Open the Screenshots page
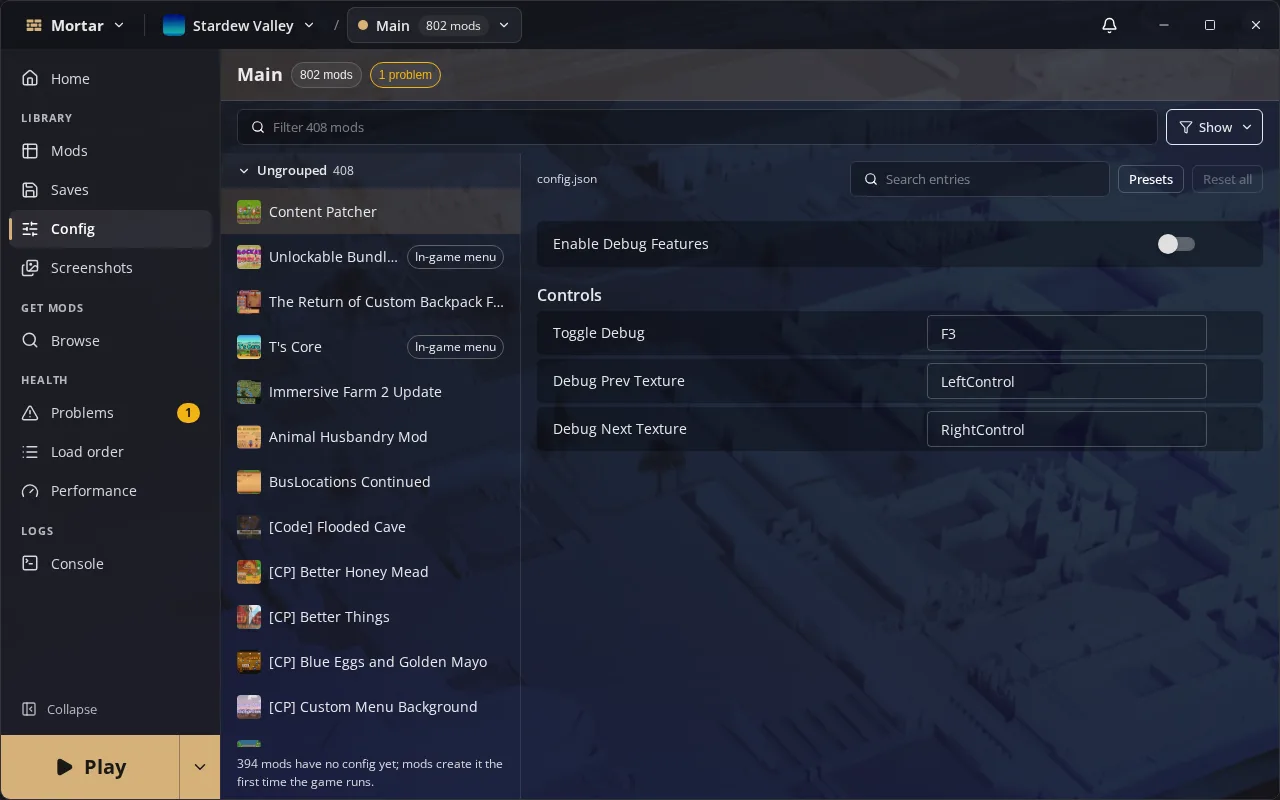This screenshot has width=1280, height=800. point(110,268)
